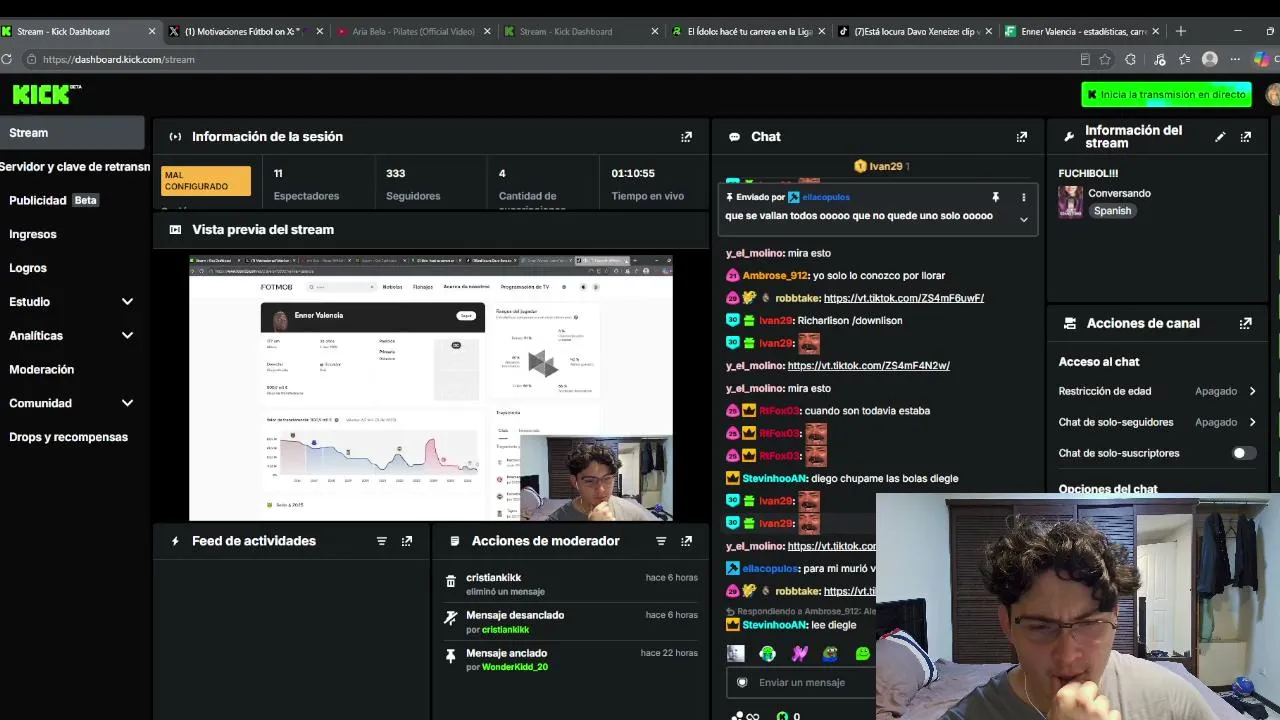Switch to Está locura Davo Xeneize tab
This screenshot has height=720, width=1280.
point(915,31)
